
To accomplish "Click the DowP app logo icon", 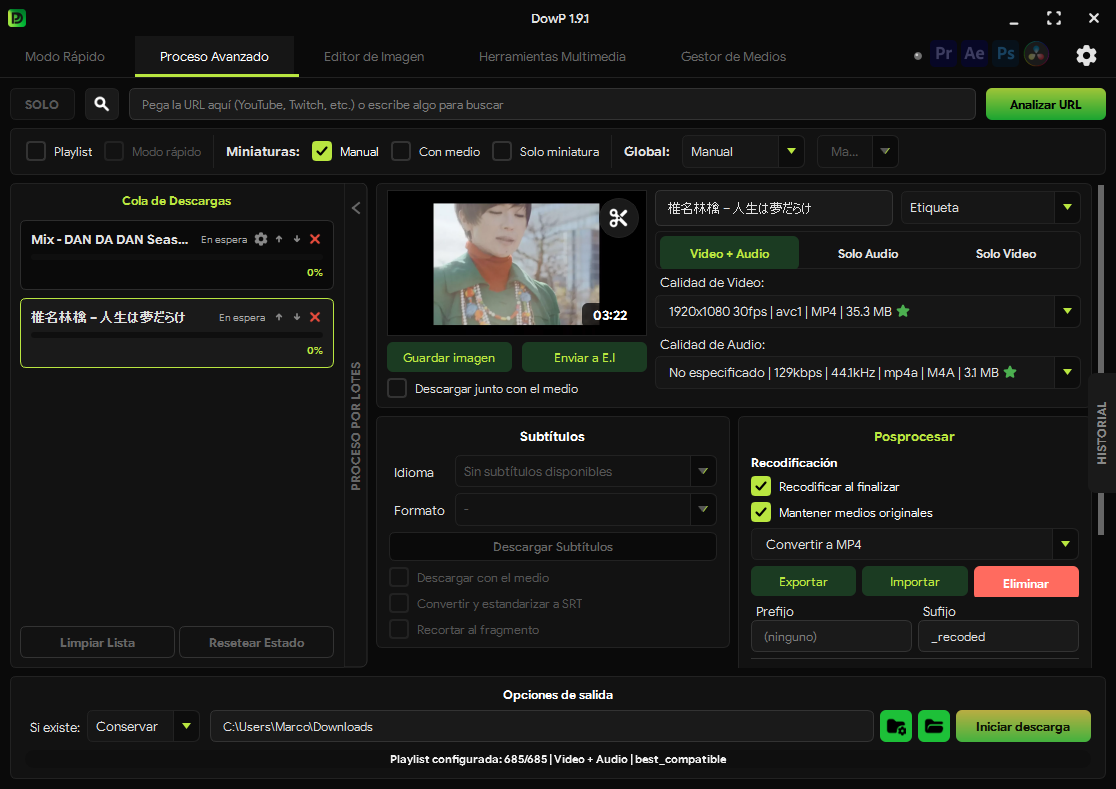I will pyautogui.click(x=17, y=18).
